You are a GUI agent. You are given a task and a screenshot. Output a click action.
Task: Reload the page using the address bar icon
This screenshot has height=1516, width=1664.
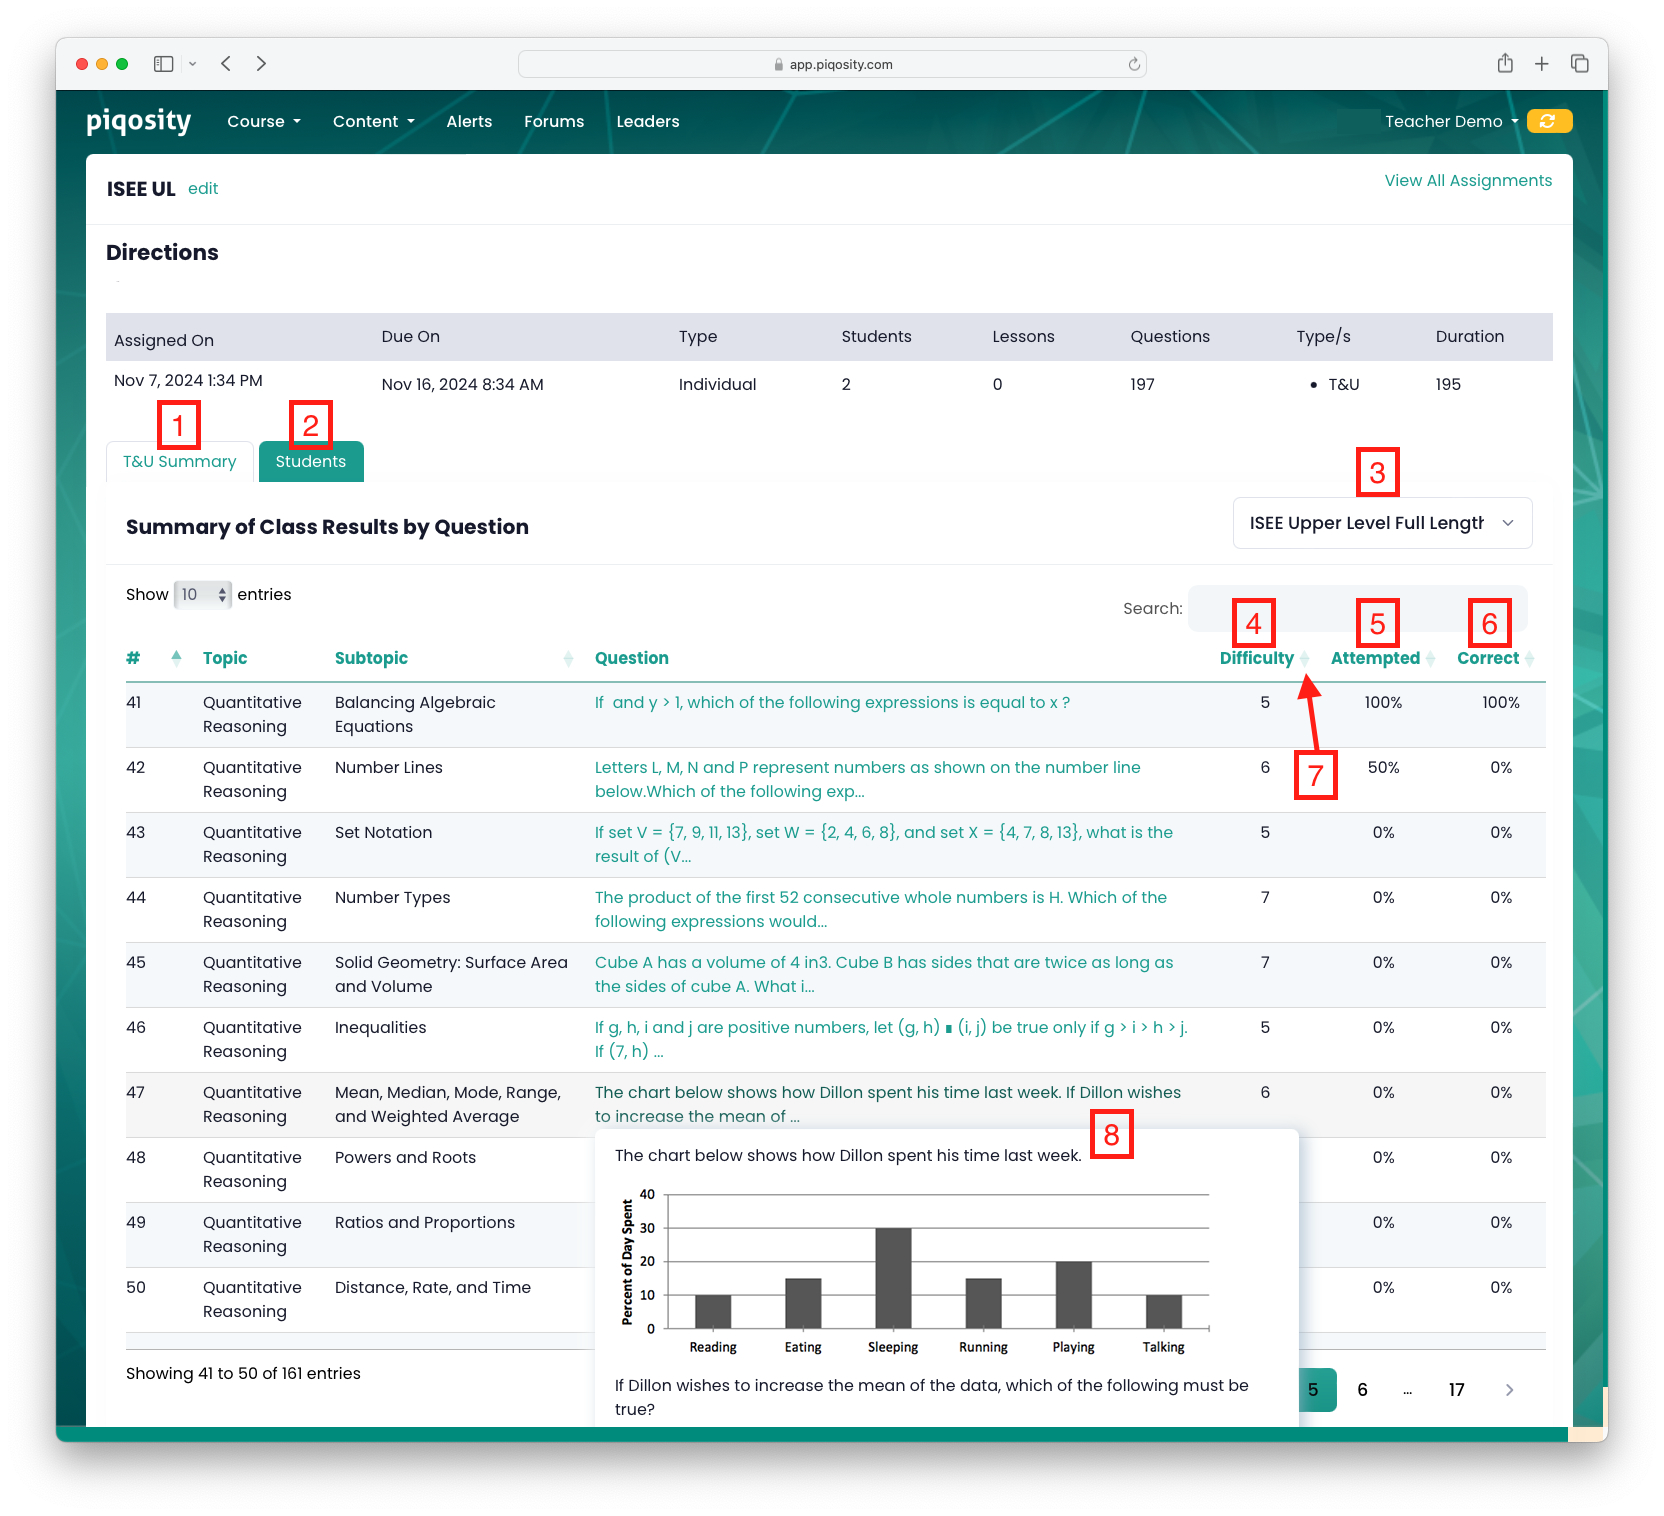coord(1134,64)
